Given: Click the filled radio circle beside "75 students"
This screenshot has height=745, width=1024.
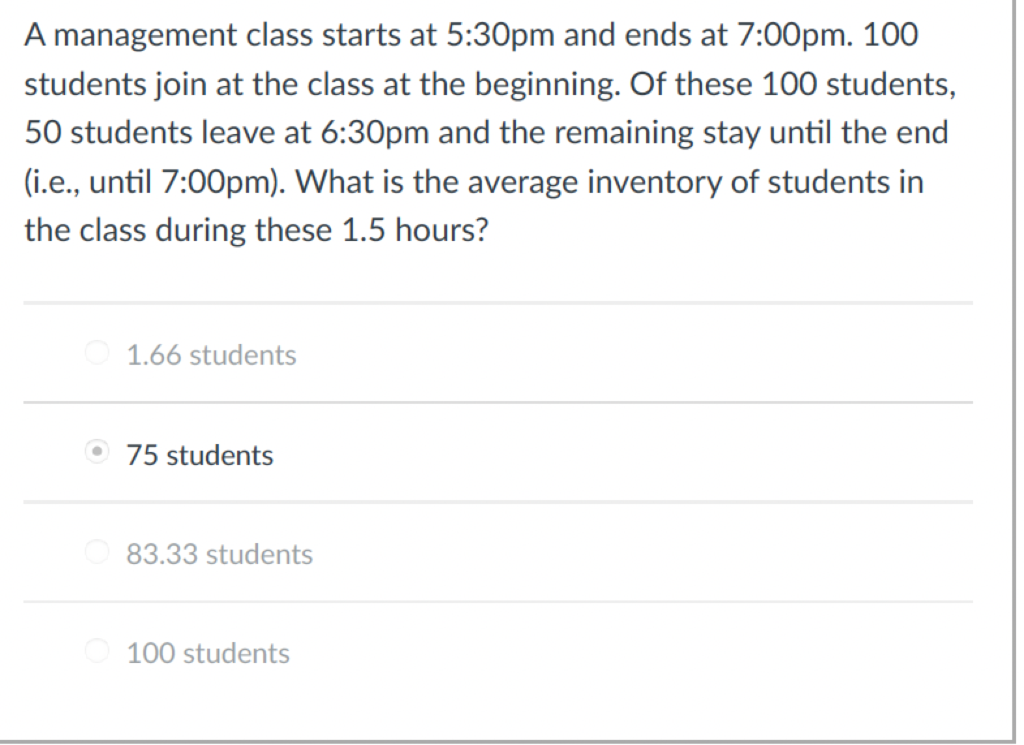Looking at the screenshot, I should click(97, 452).
